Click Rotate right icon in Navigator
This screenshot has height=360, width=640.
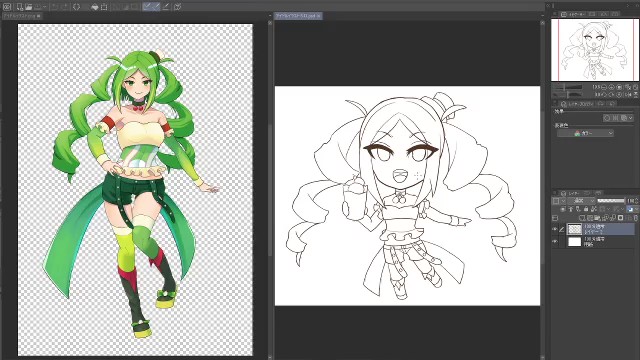point(612,95)
